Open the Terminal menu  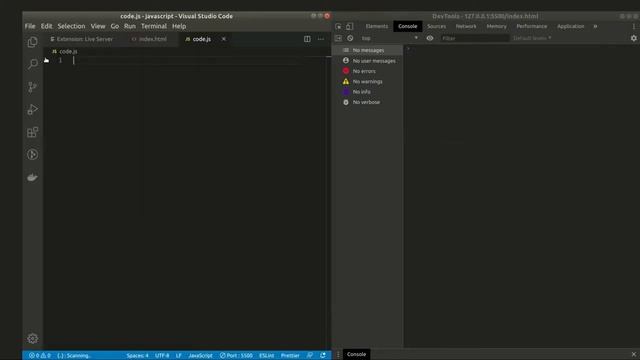(154, 26)
